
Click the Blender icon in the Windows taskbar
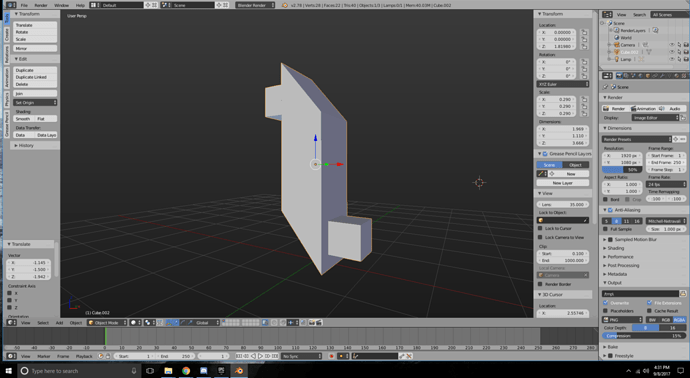(239, 371)
